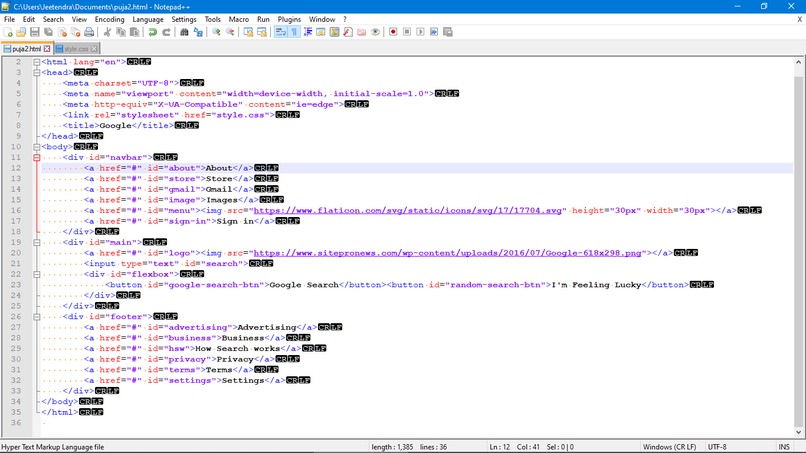Viewport: 806px width, 453px height.
Task: Click the Save All toolbar icon
Action: 48,32
